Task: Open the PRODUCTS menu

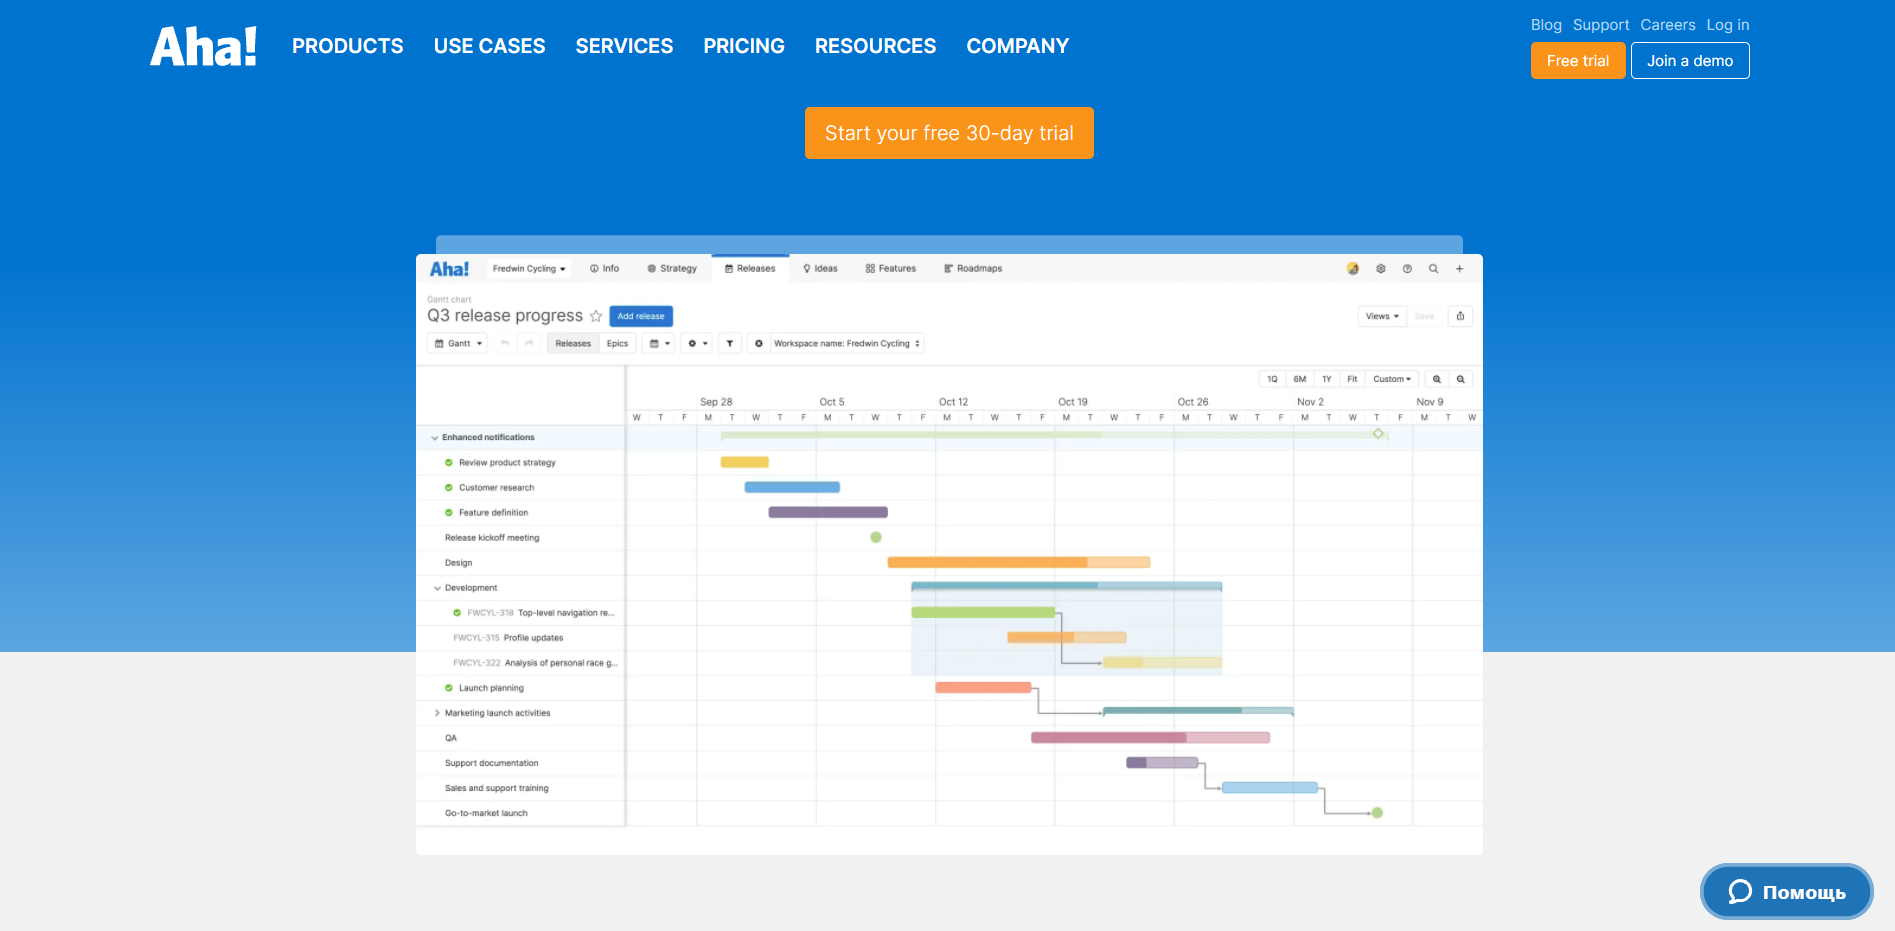Action: pos(348,46)
